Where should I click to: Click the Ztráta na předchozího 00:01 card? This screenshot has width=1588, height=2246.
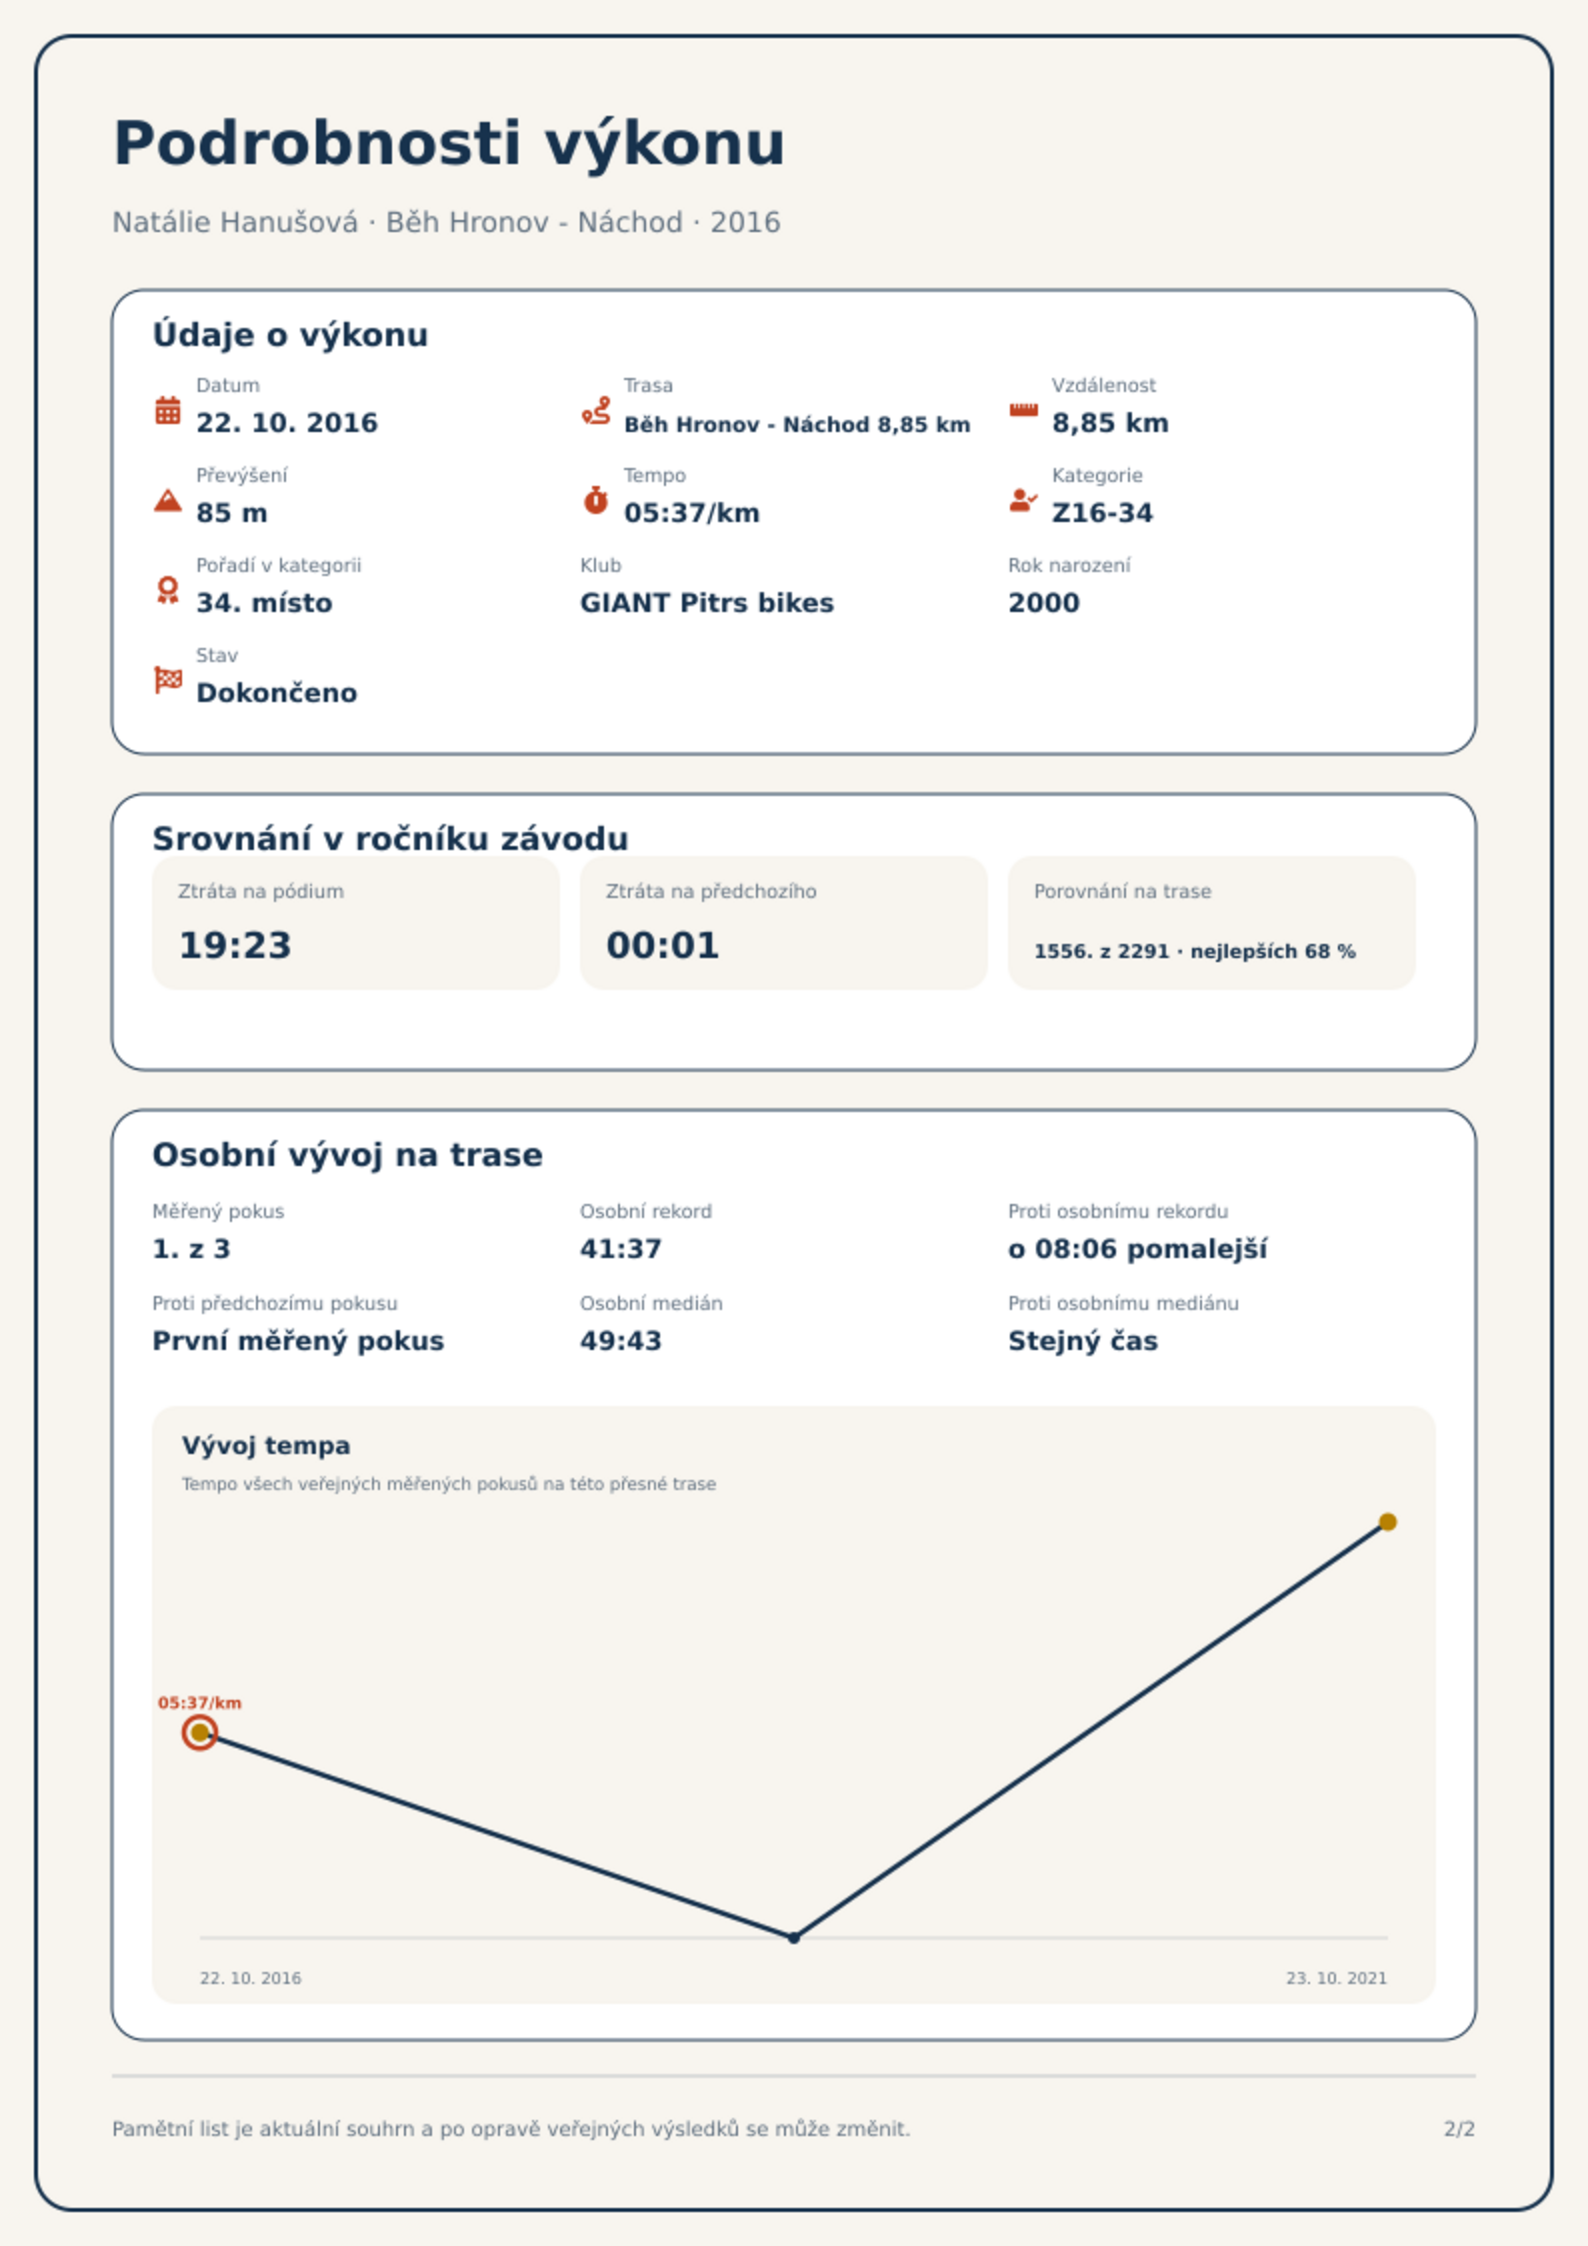(x=783, y=922)
